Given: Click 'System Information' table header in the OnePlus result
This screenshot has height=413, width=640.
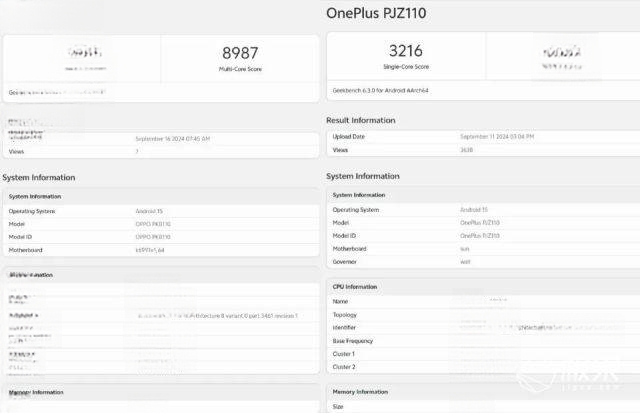Looking at the screenshot, I should 359,195.
